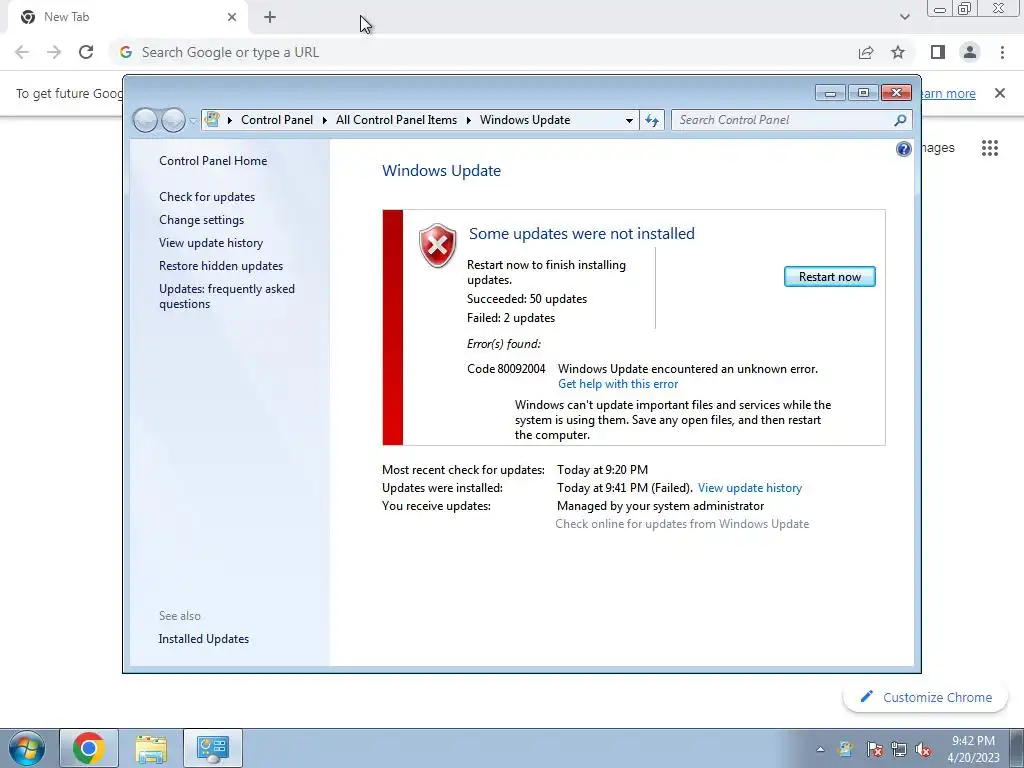The image size is (1024, 768).
Task: Expand the address bar history dropdown arrow
Action: pyautogui.click(x=629, y=120)
